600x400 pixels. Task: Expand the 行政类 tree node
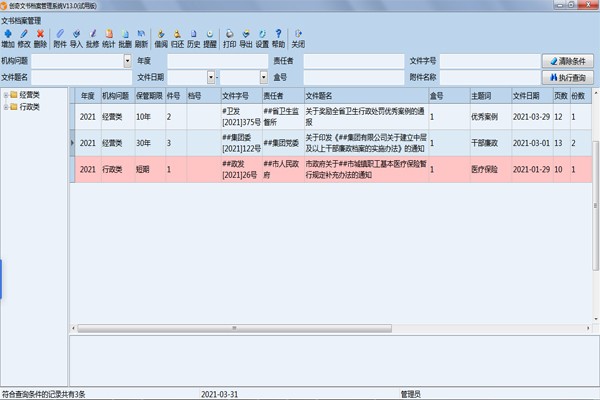coord(8,106)
